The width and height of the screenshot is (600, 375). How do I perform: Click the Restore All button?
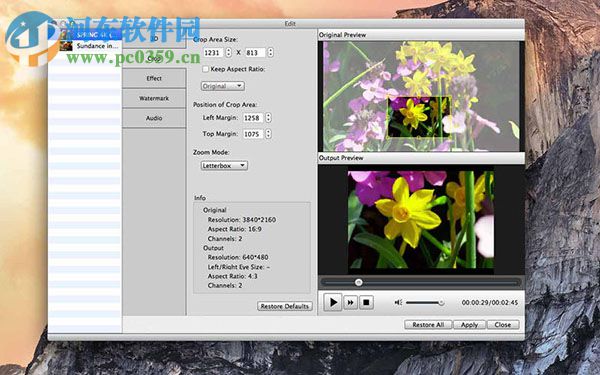tap(428, 324)
